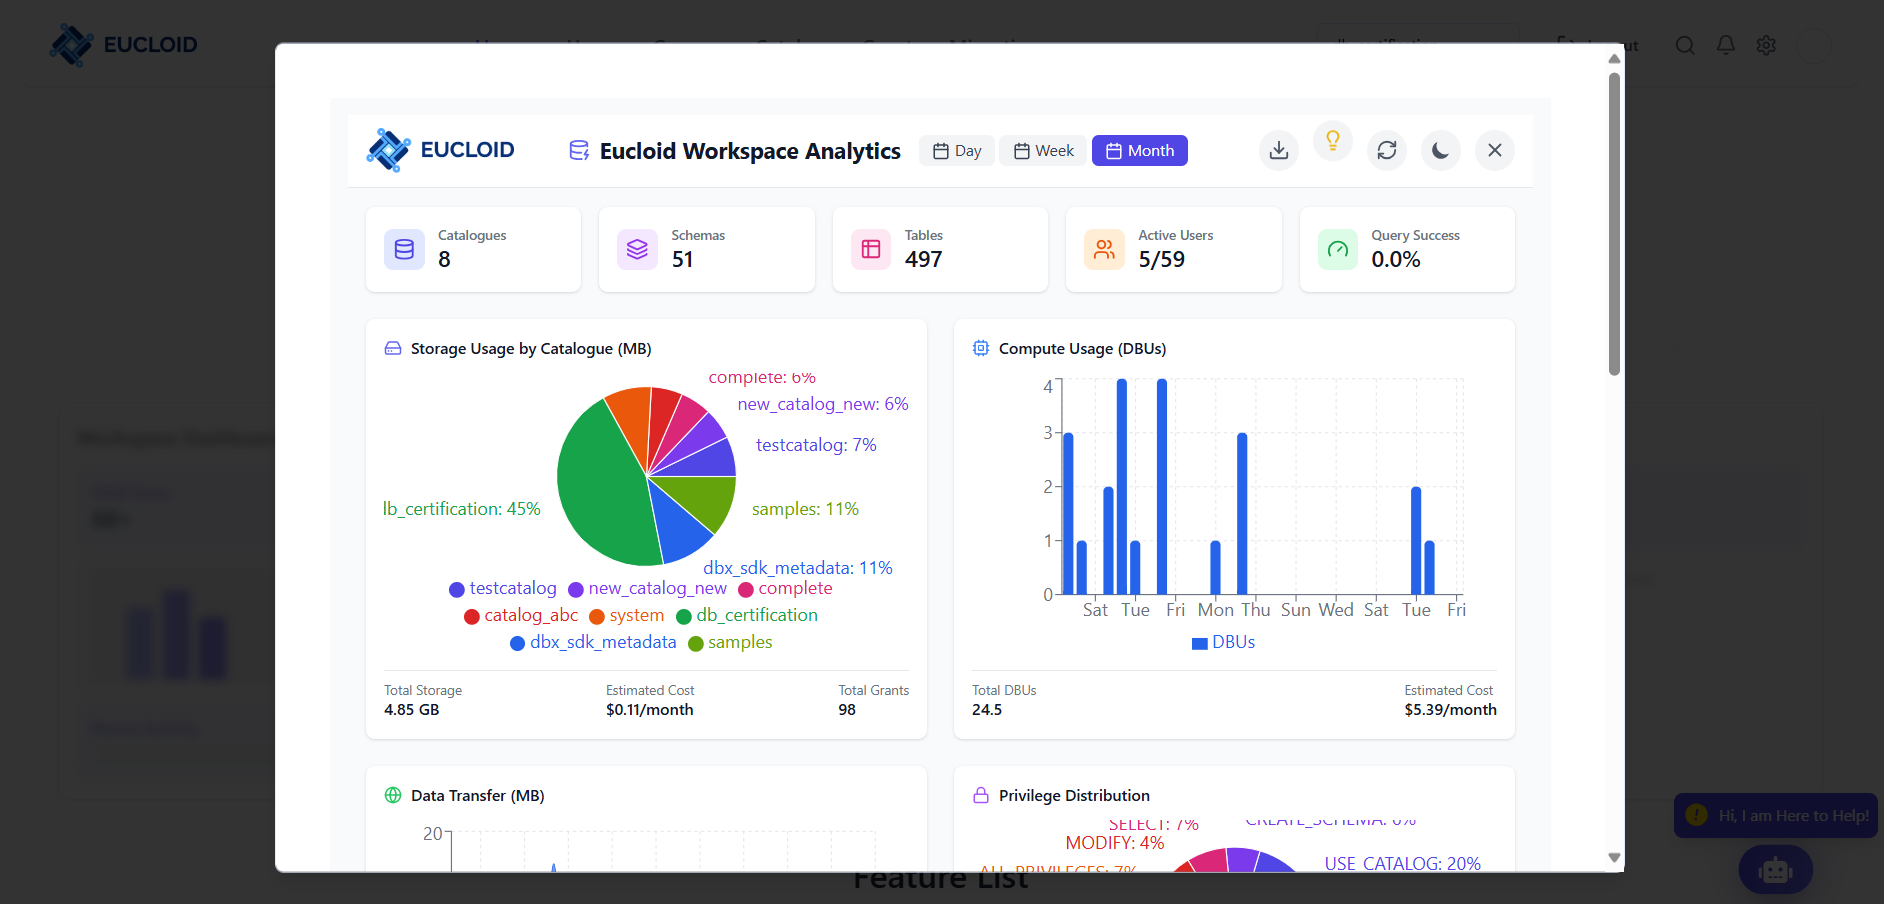Click the 'testcatalog: 7%' pie label
1884x904 pixels.
(x=816, y=445)
